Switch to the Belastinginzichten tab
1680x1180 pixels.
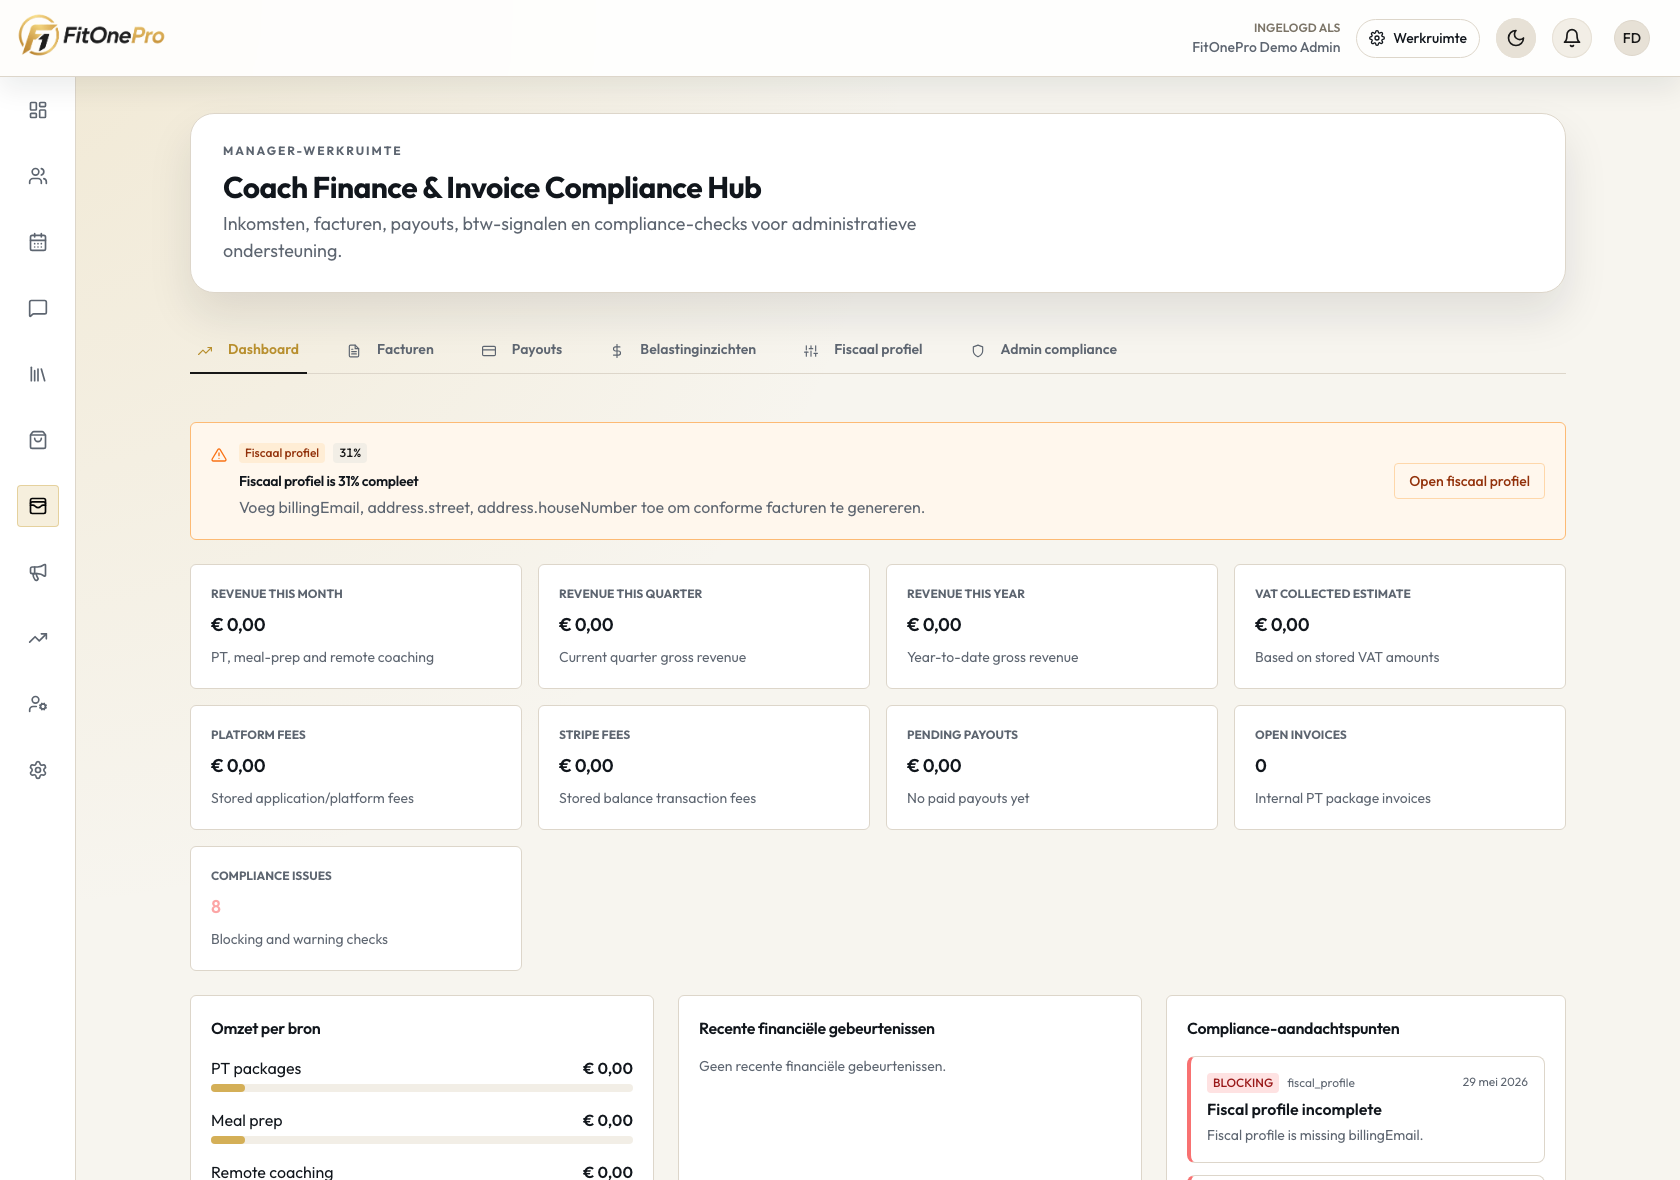pyautogui.click(x=683, y=350)
